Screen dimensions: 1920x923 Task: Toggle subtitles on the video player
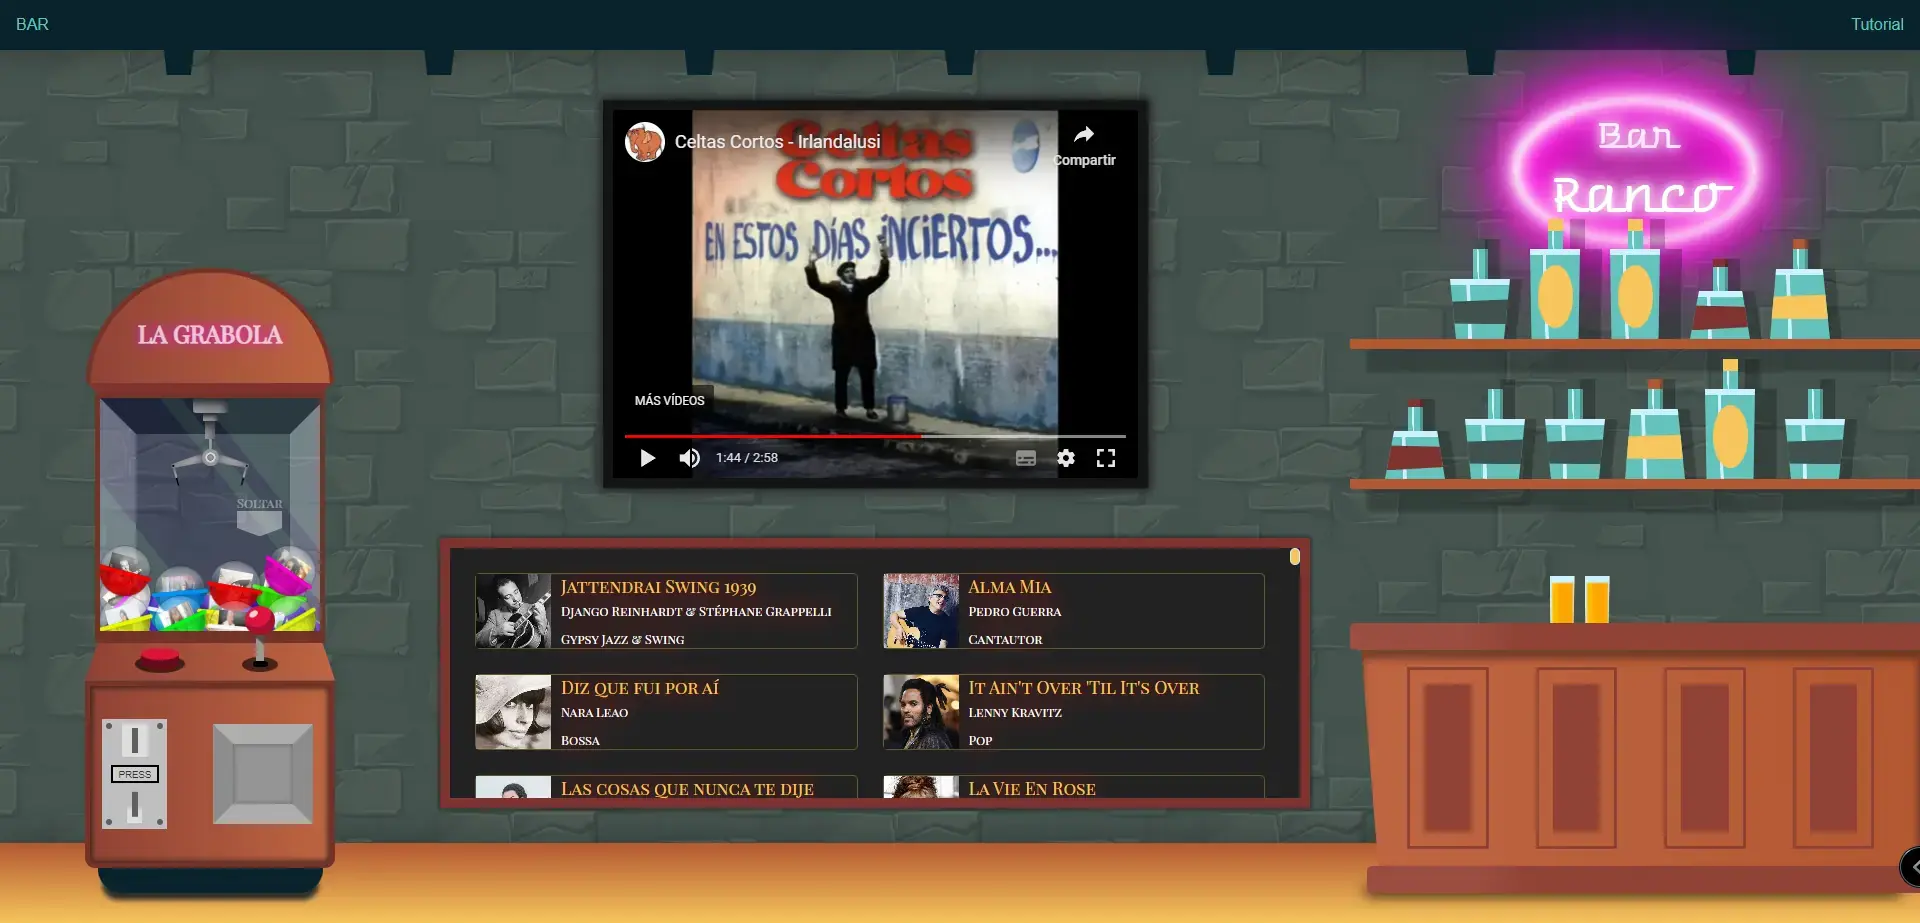(1026, 458)
